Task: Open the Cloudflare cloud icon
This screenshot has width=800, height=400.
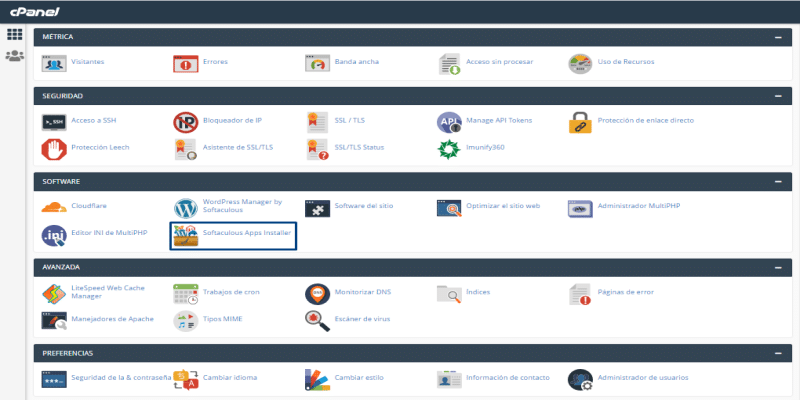Action: click(54, 207)
